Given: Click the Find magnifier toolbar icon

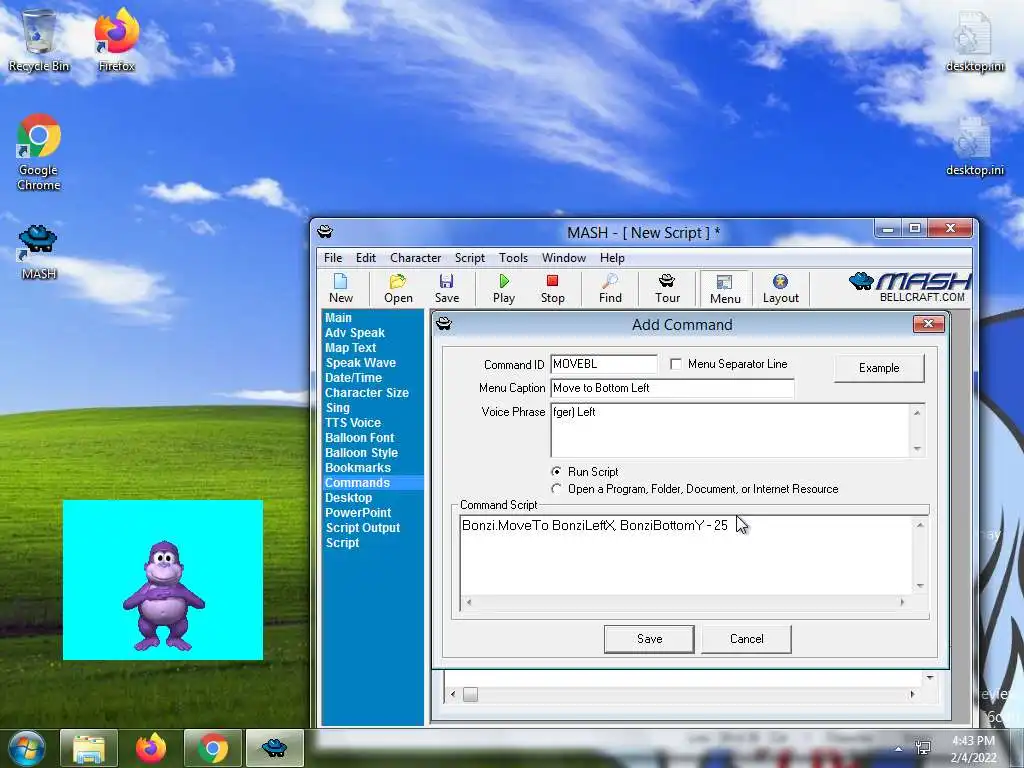Looking at the screenshot, I should click(x=610, y=289).
